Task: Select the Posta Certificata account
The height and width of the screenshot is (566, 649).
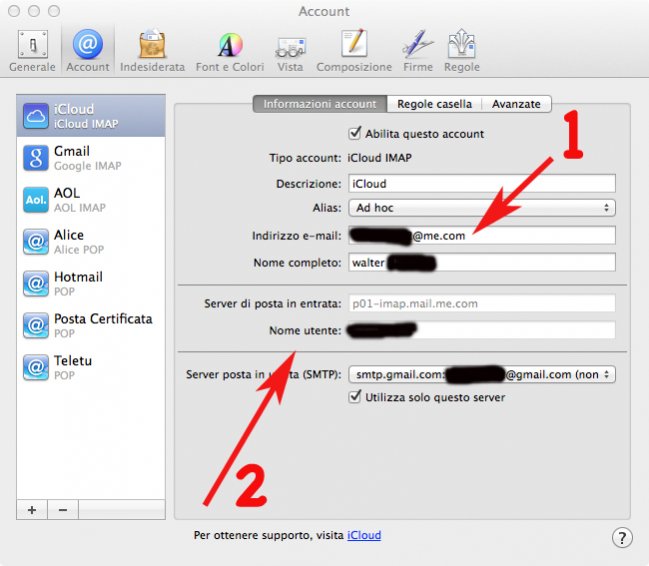Action: [x=91, y=325]
